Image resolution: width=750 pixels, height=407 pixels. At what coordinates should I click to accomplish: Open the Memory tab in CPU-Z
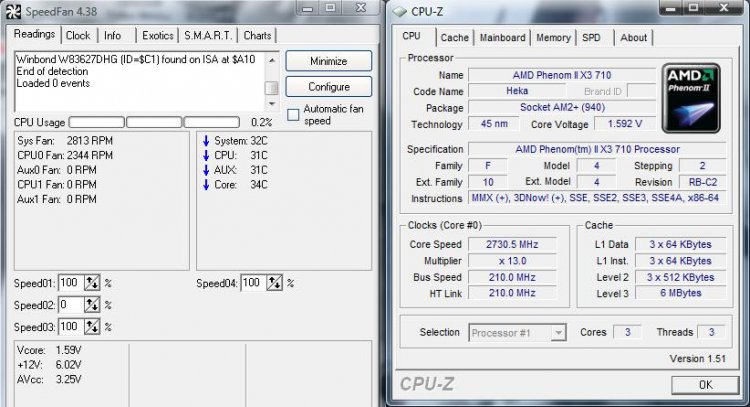553,38
